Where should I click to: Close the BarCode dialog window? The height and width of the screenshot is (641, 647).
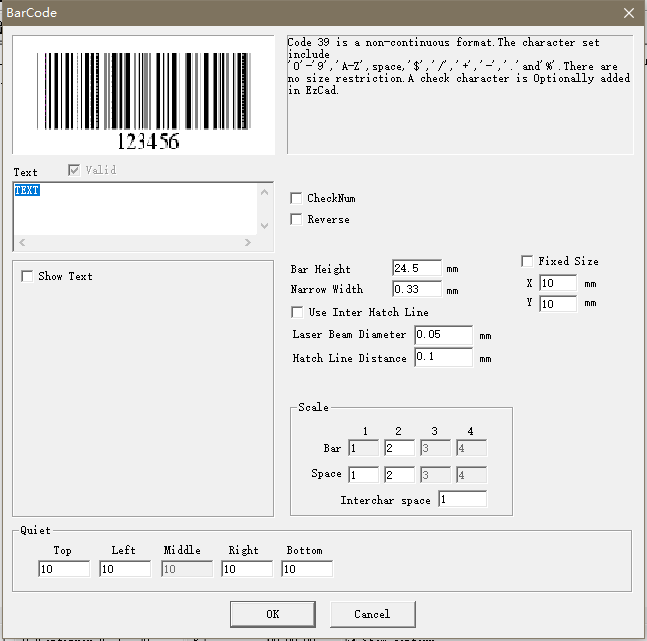point(629,13)
